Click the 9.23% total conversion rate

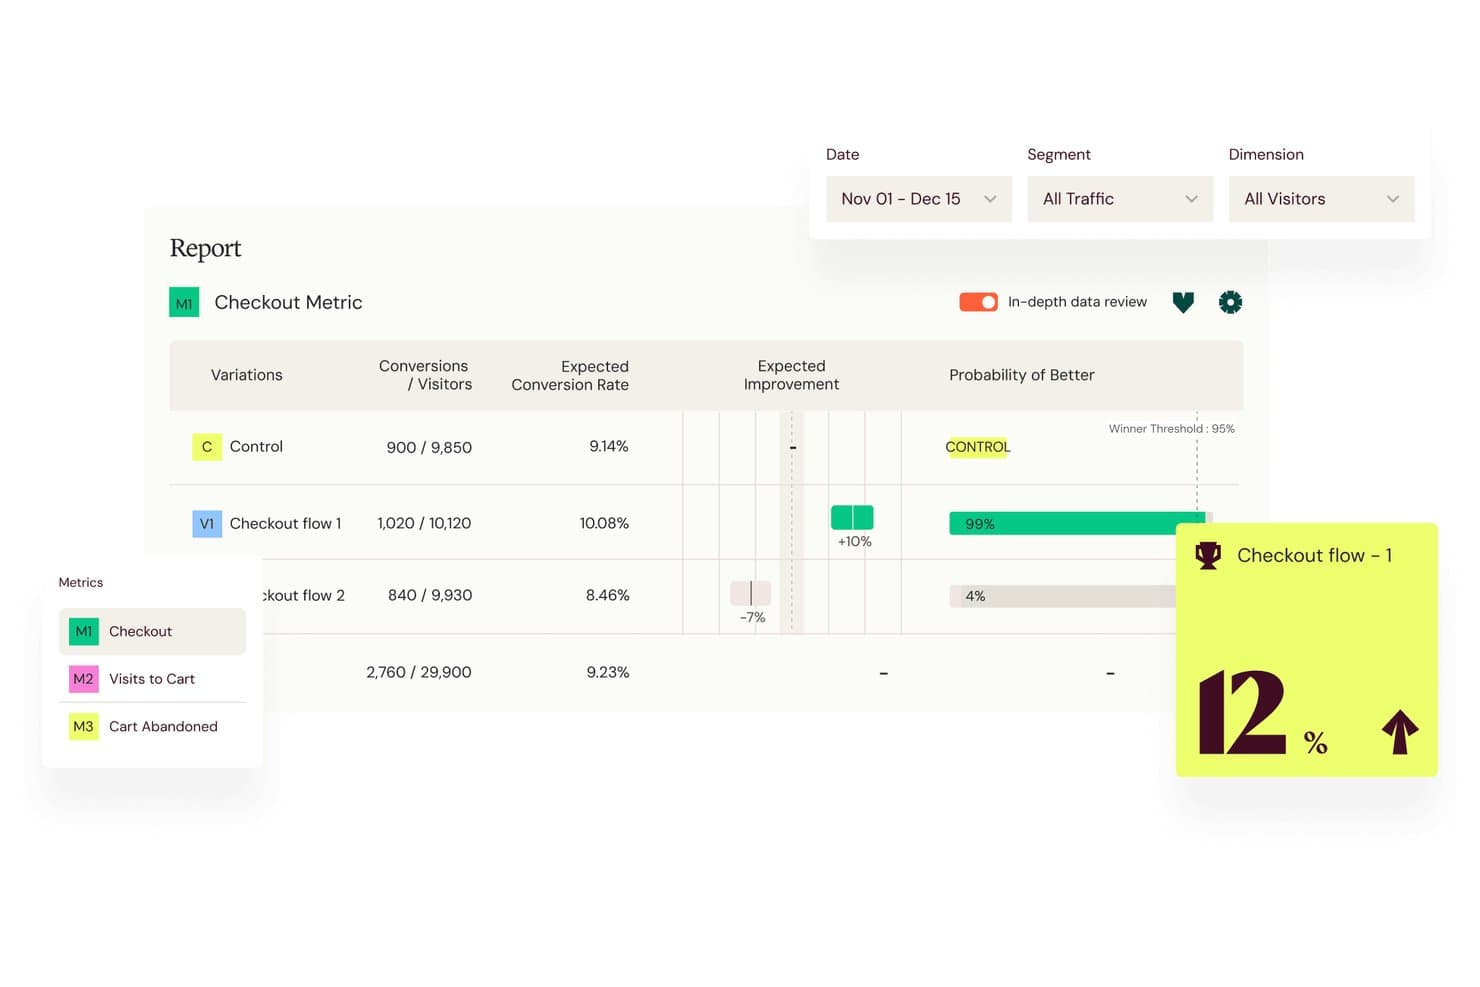608,672
